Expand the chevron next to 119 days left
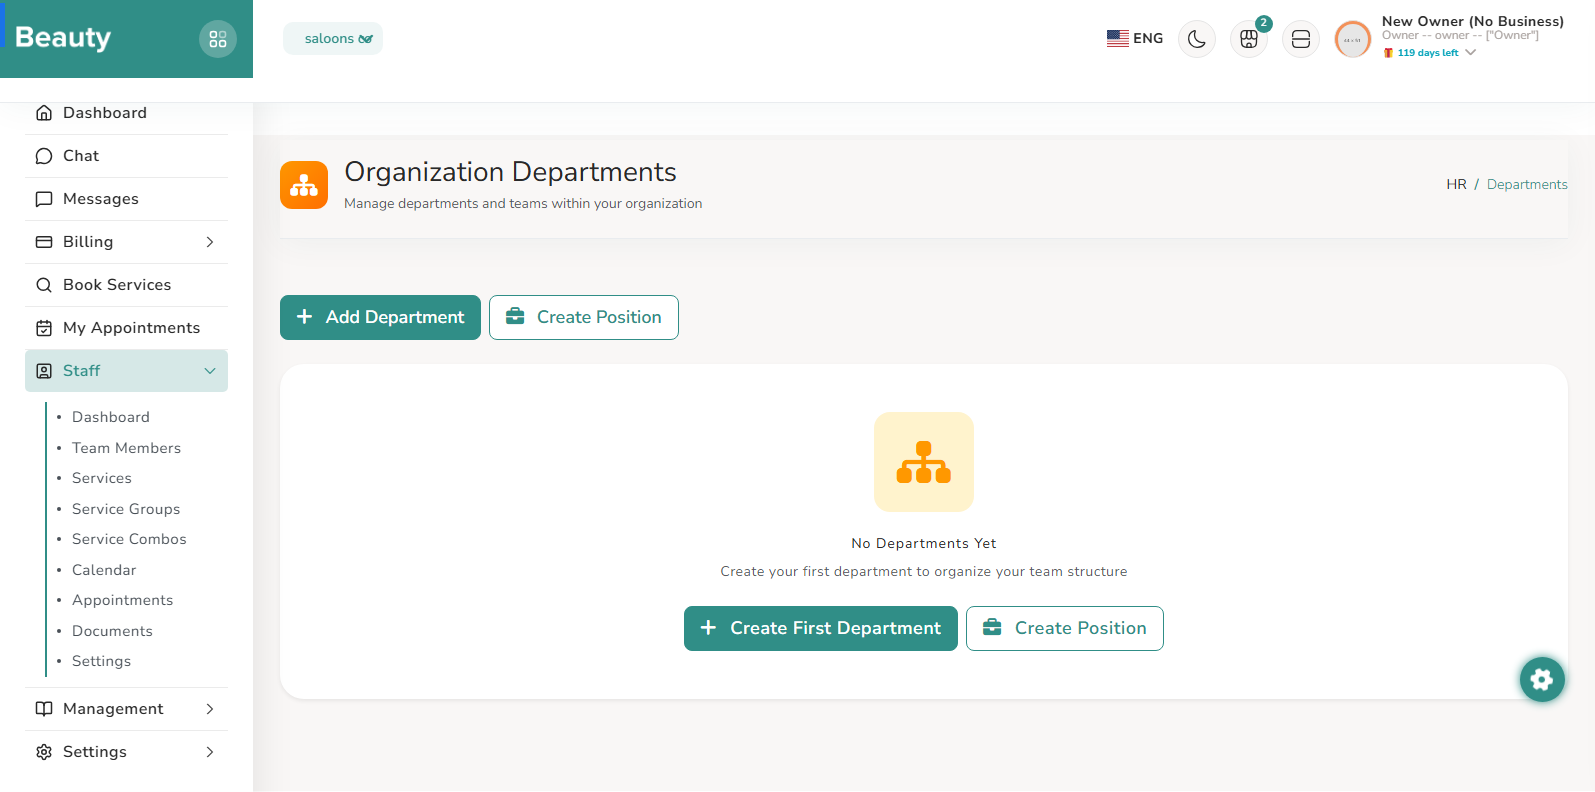Screen dimensions: 1595x792 [x=1470, y=53]
